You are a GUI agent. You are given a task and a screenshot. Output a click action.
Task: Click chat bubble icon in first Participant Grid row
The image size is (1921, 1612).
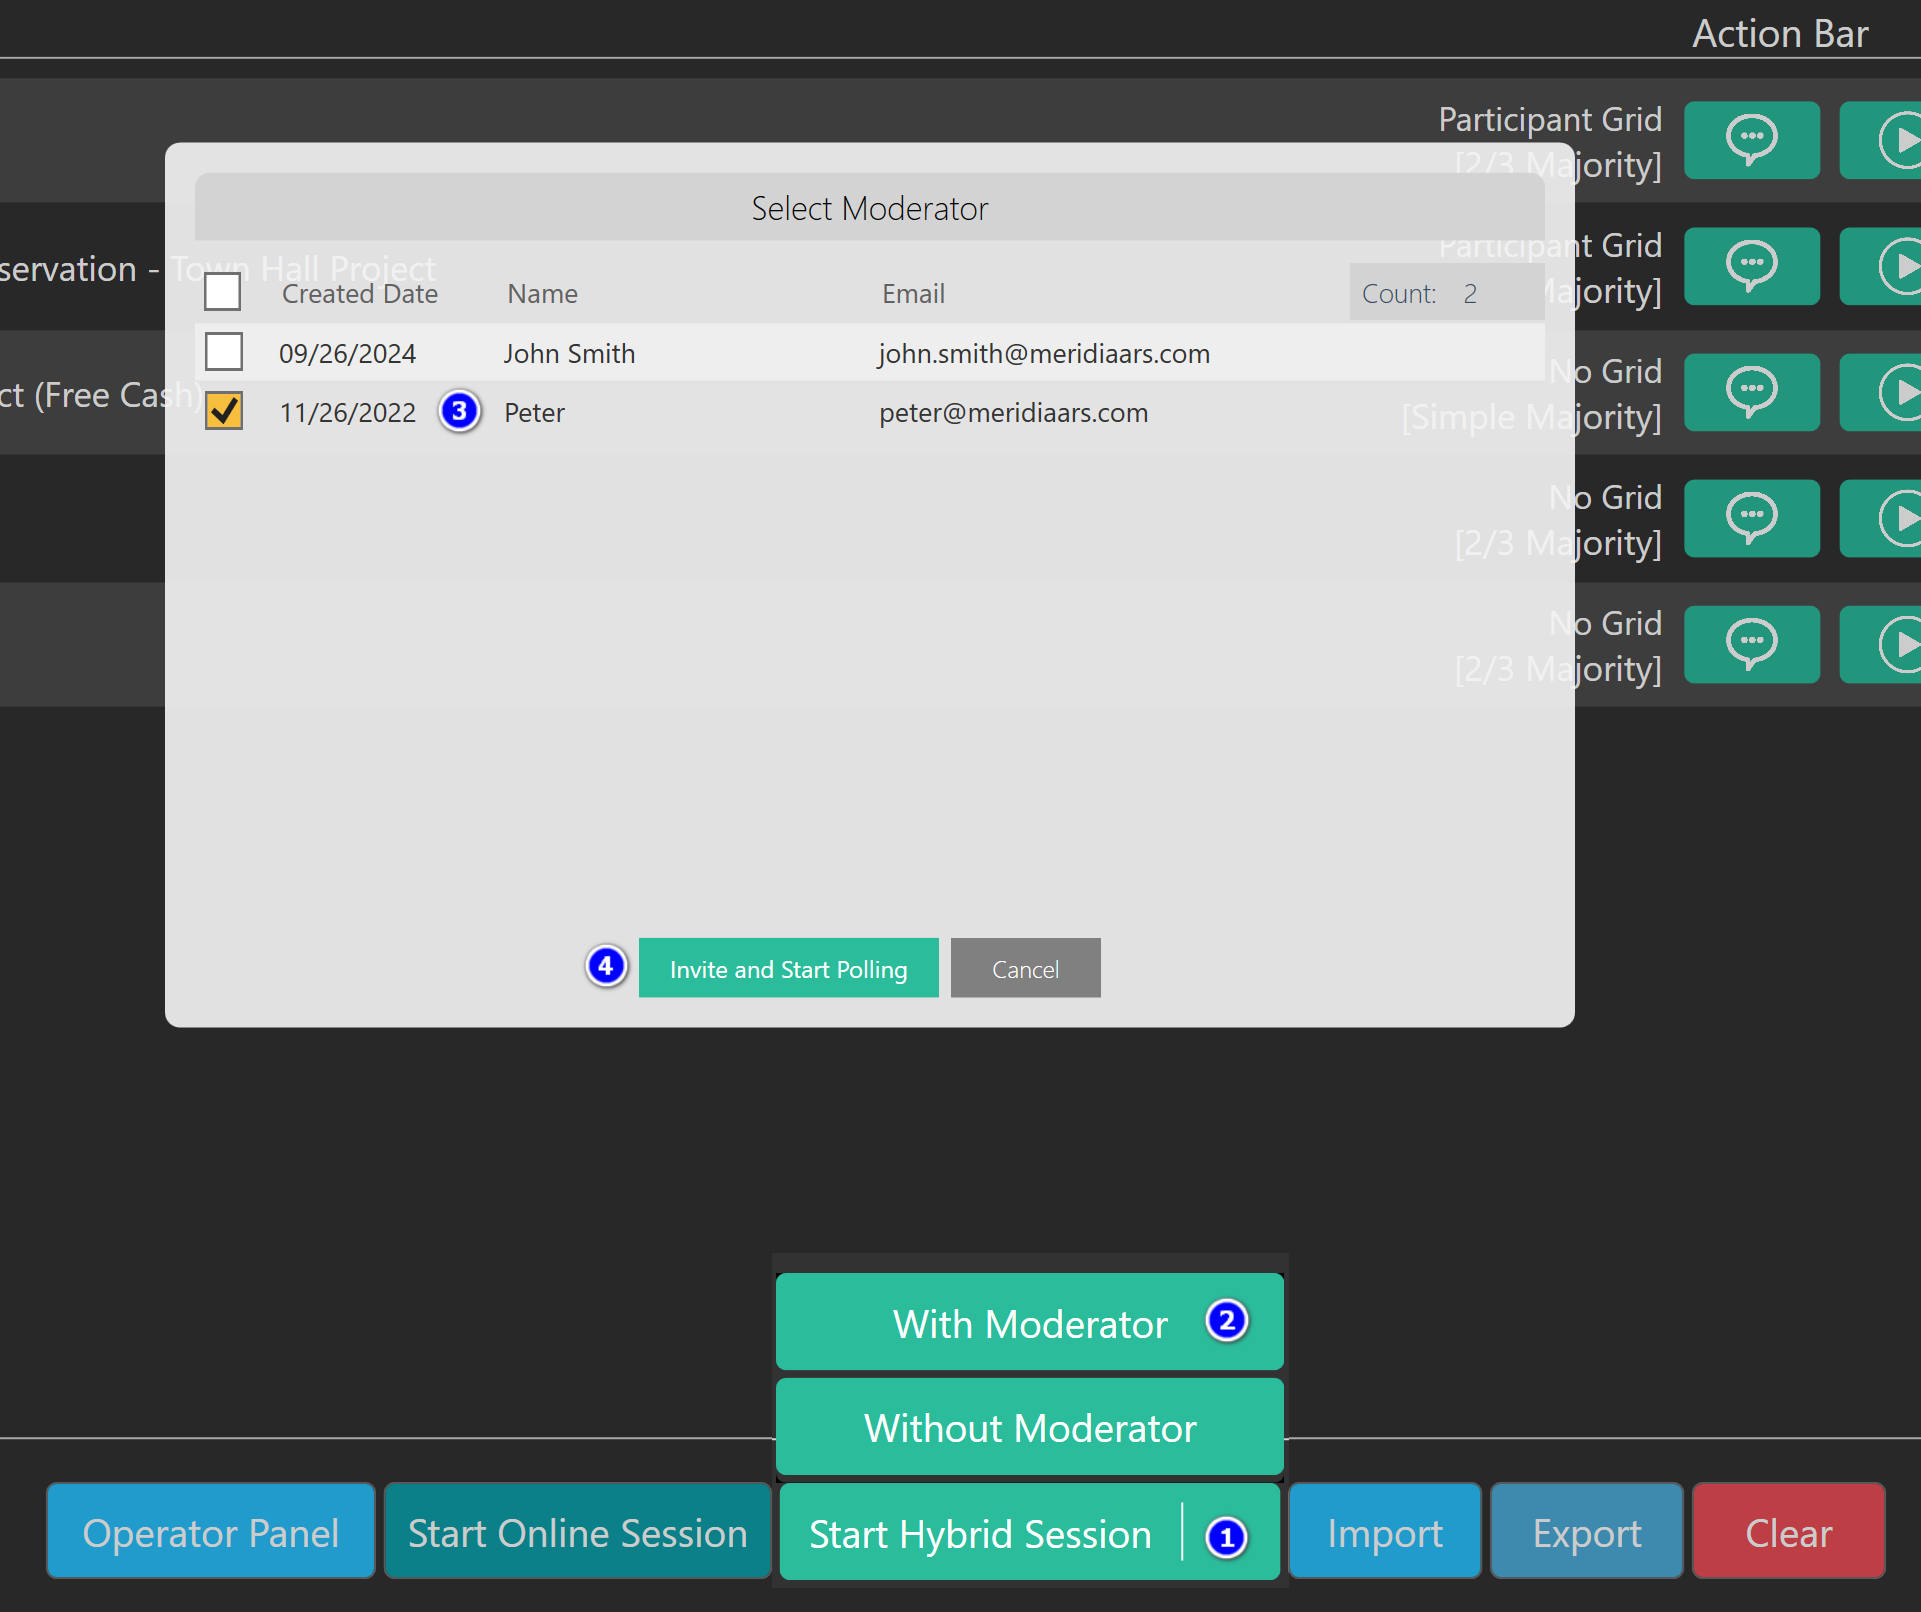(x=1751, y=140)
